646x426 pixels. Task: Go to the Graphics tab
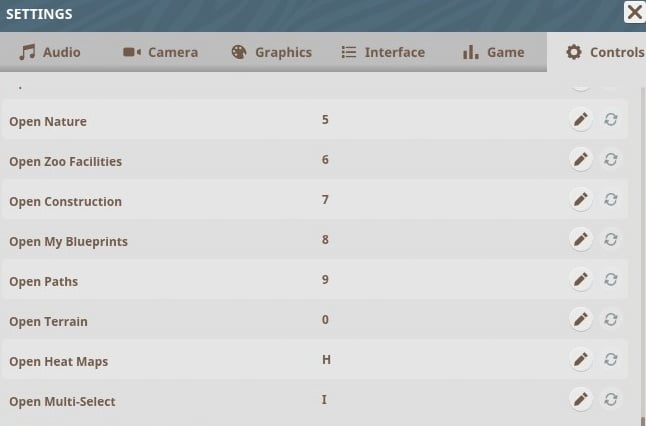coord(271,52)
